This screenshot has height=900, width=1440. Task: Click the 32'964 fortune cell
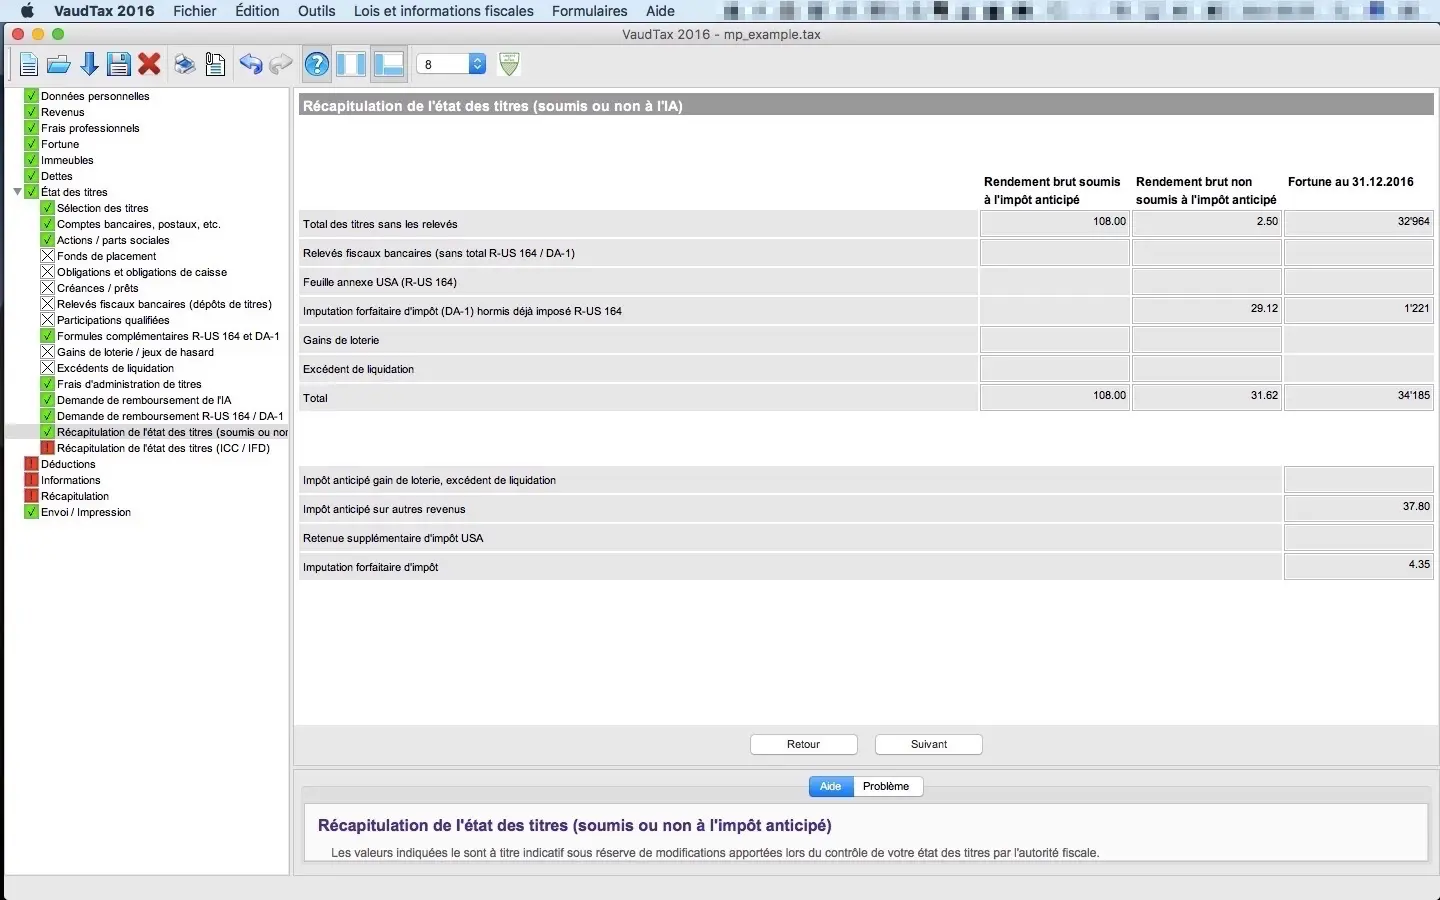1359,223
